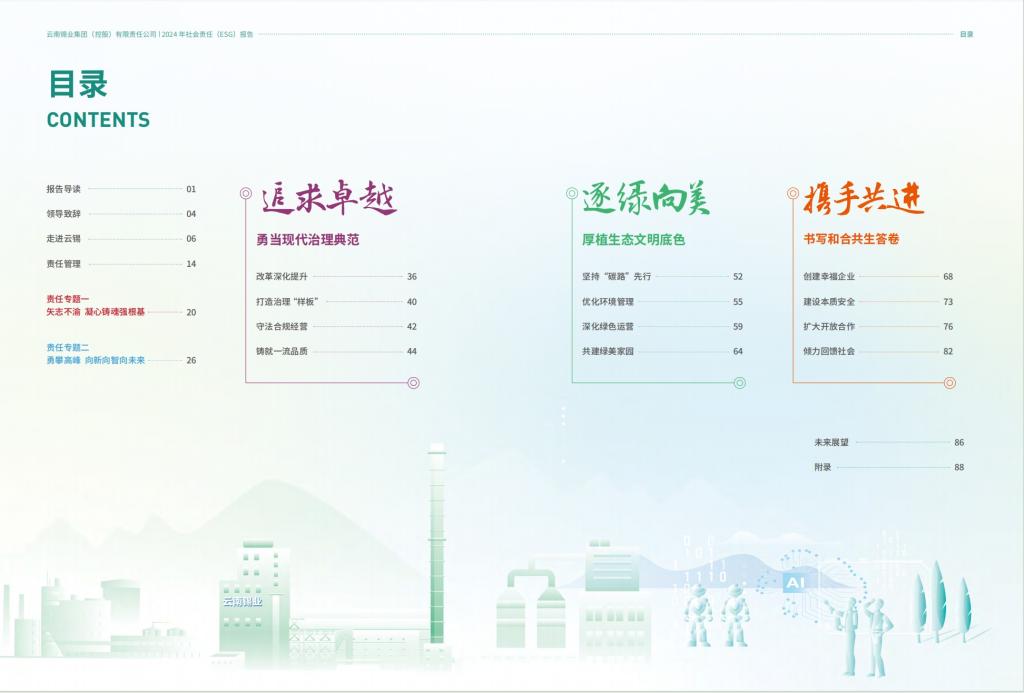Jump to 未来展望 on page 86
This screenshot has width=1024, height=693.
[831, 442]
